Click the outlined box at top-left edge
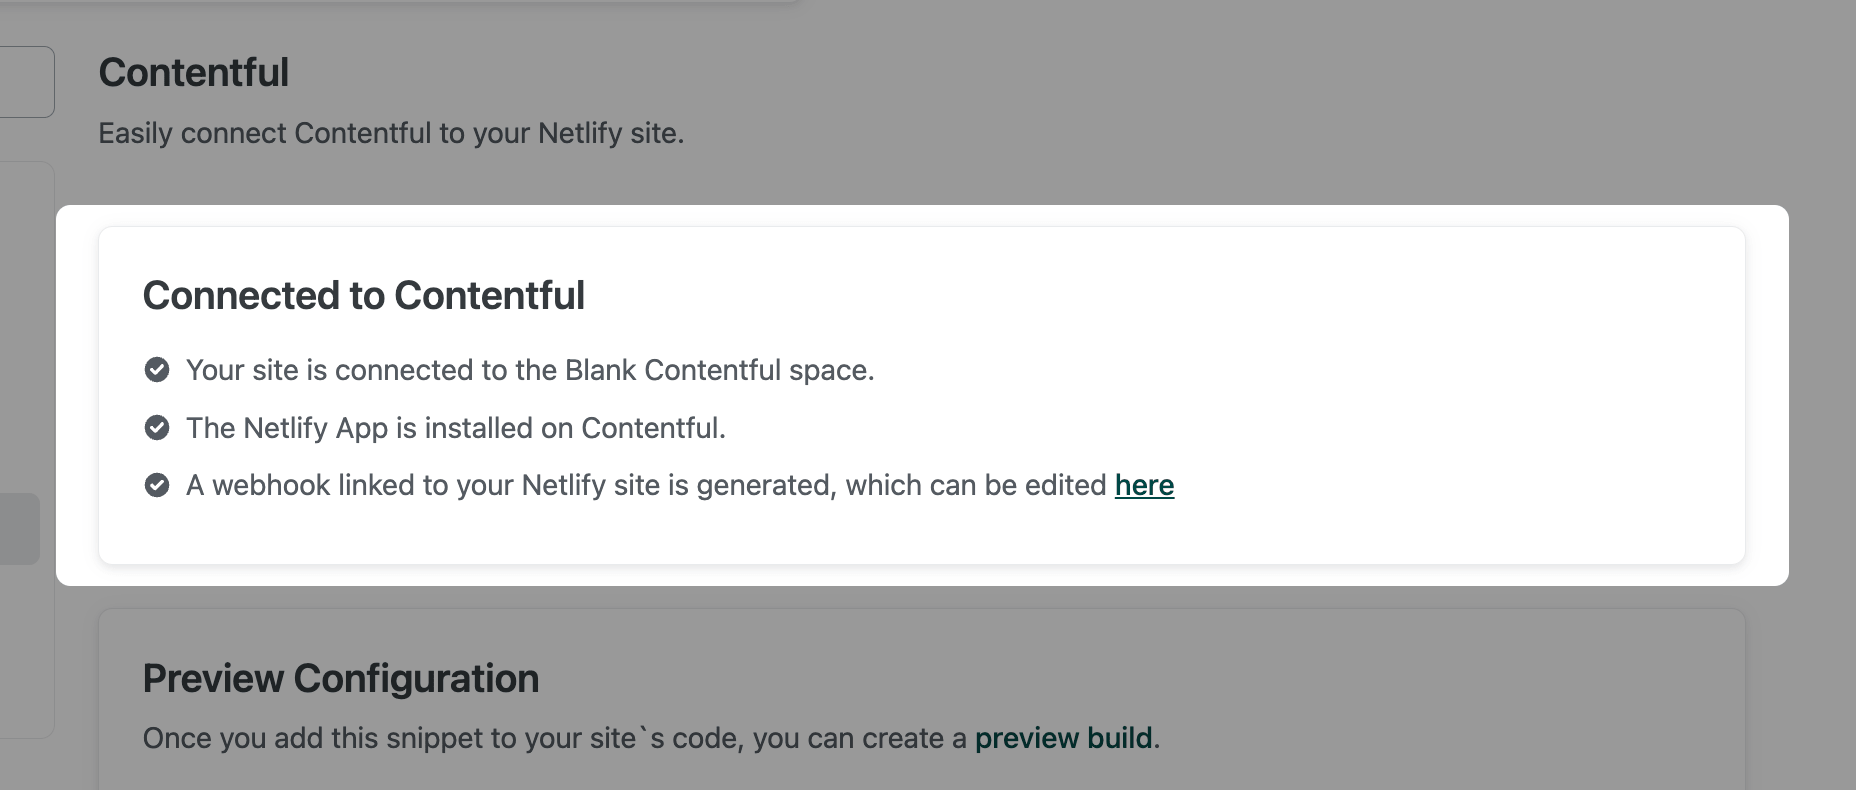This screenshot has width=1856, height=790. click(x=26, y=82)
